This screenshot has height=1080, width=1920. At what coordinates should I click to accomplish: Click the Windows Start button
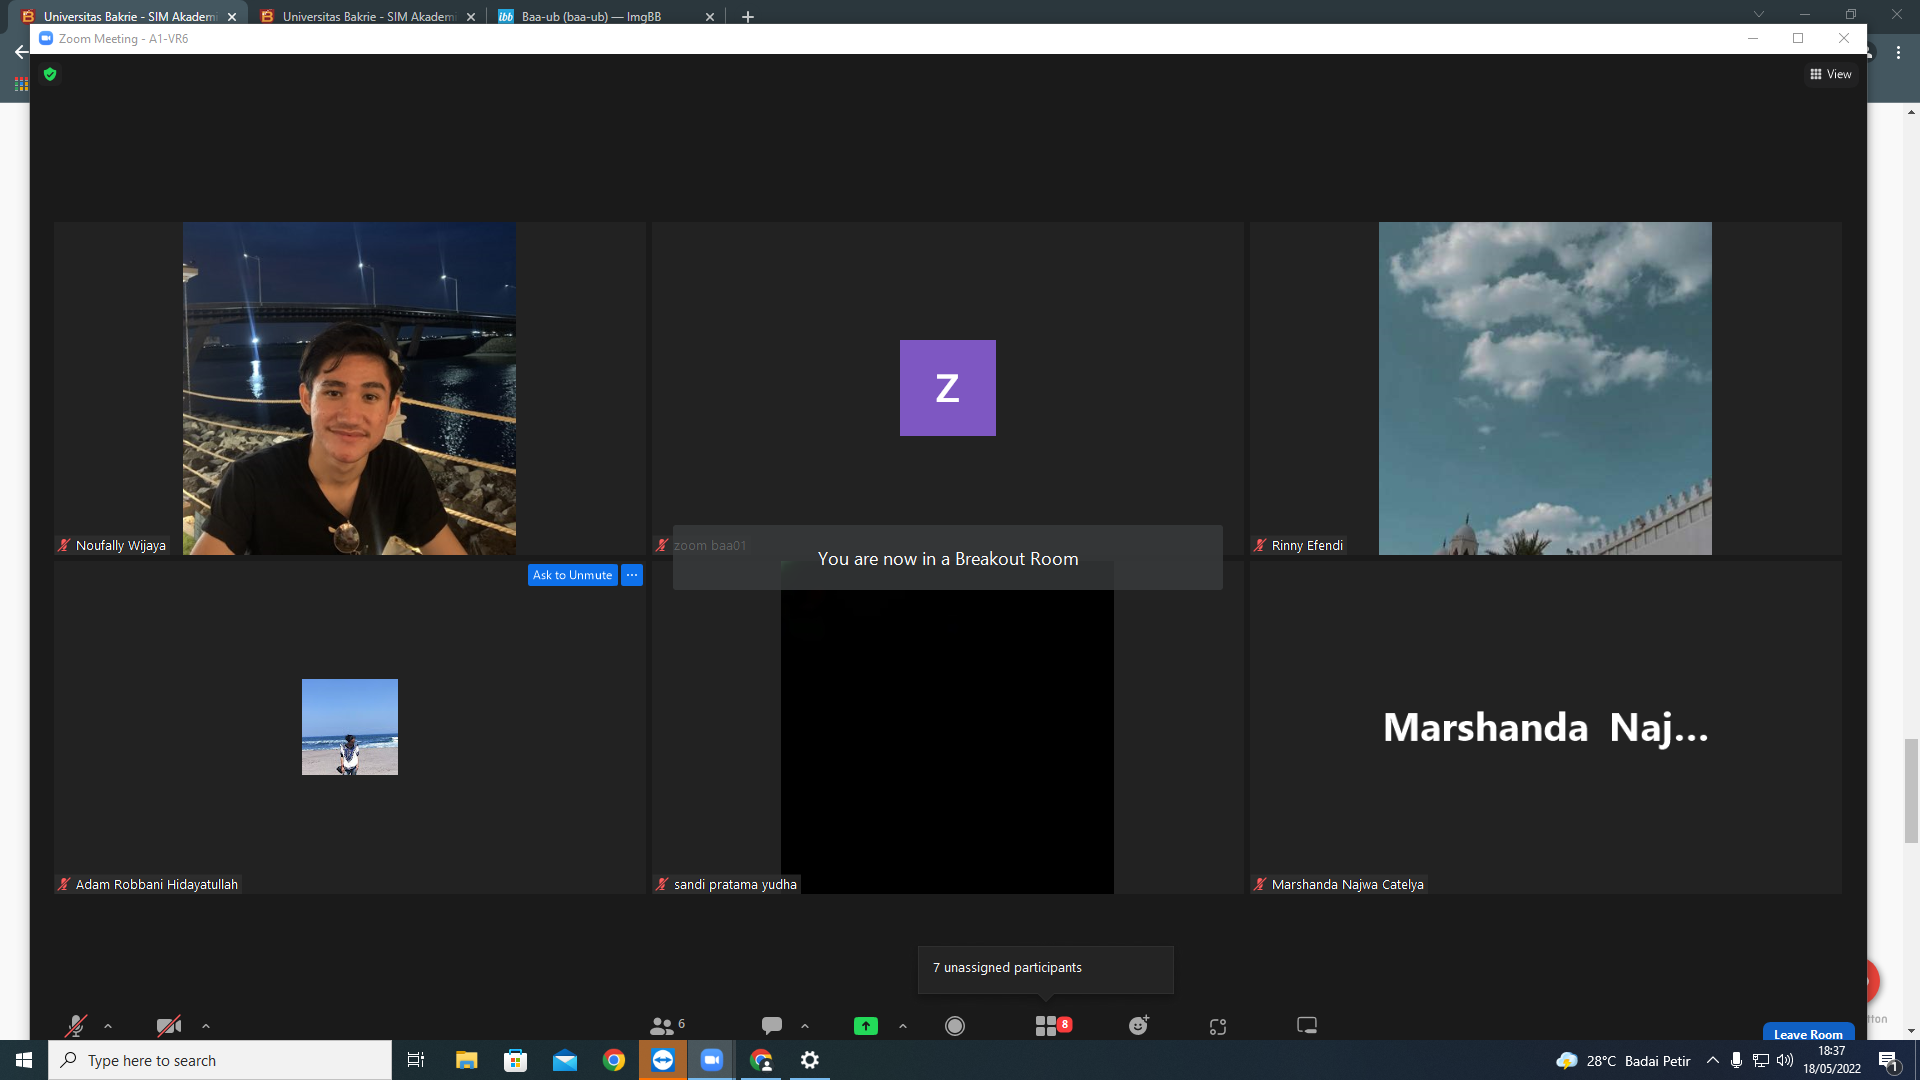point(24,1060)
